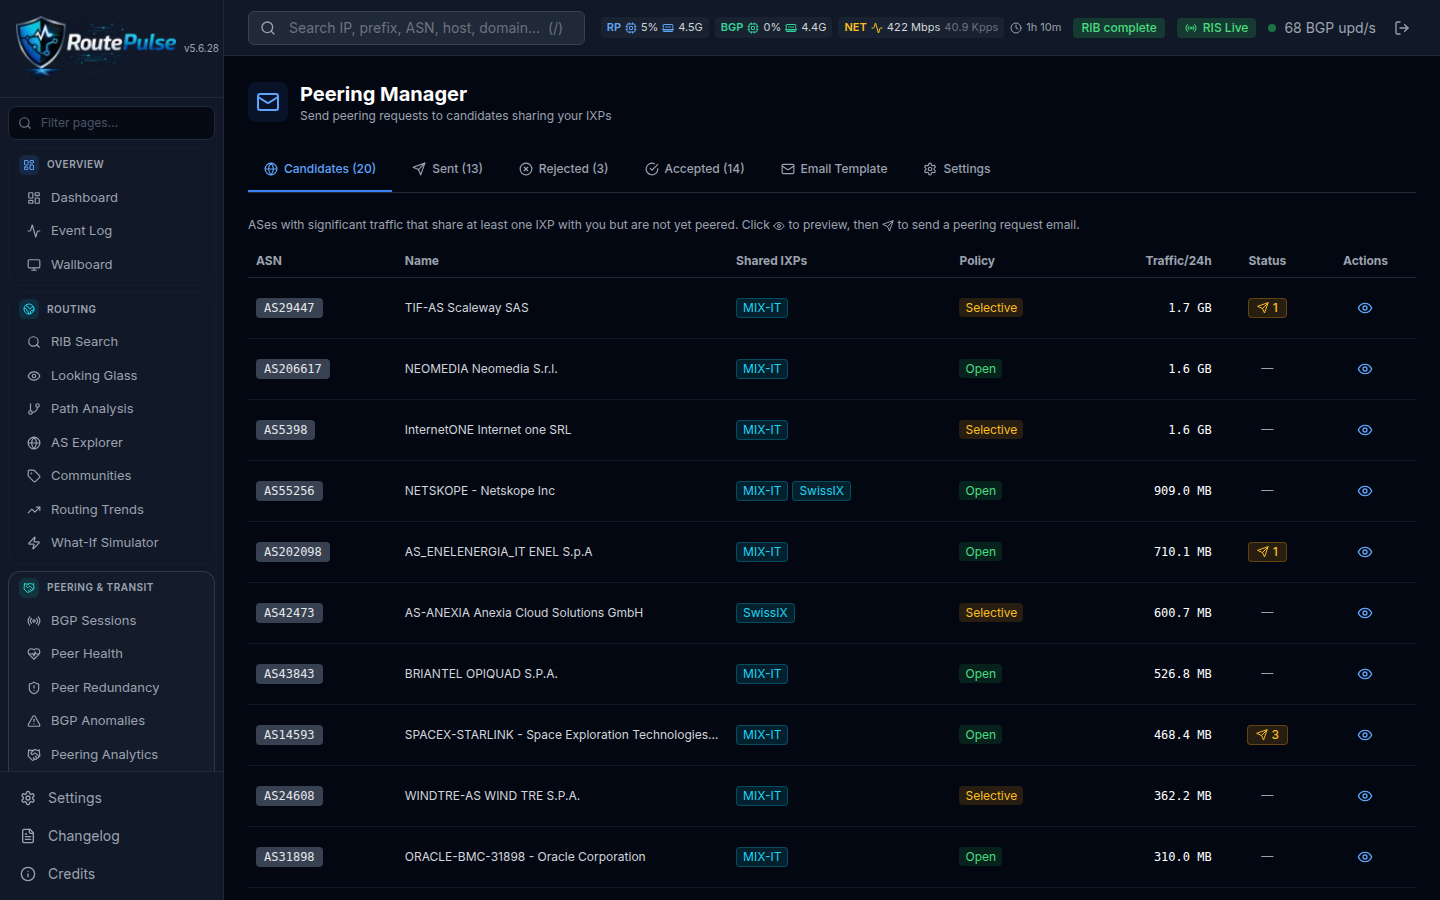Focus the global search IP/prefix field
Viewport: 1440px width, 900px height.
point(416,28)
